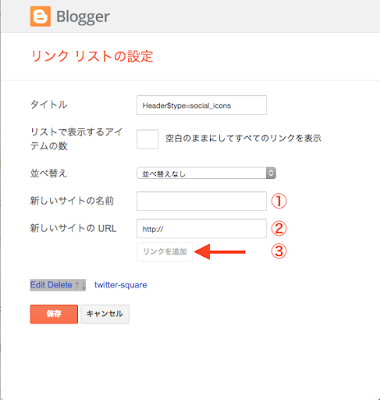The height and width of the screenshot is (400, 380).
Task: Move twitter-square up with the up arrow
Action: [x=77, y=285]
